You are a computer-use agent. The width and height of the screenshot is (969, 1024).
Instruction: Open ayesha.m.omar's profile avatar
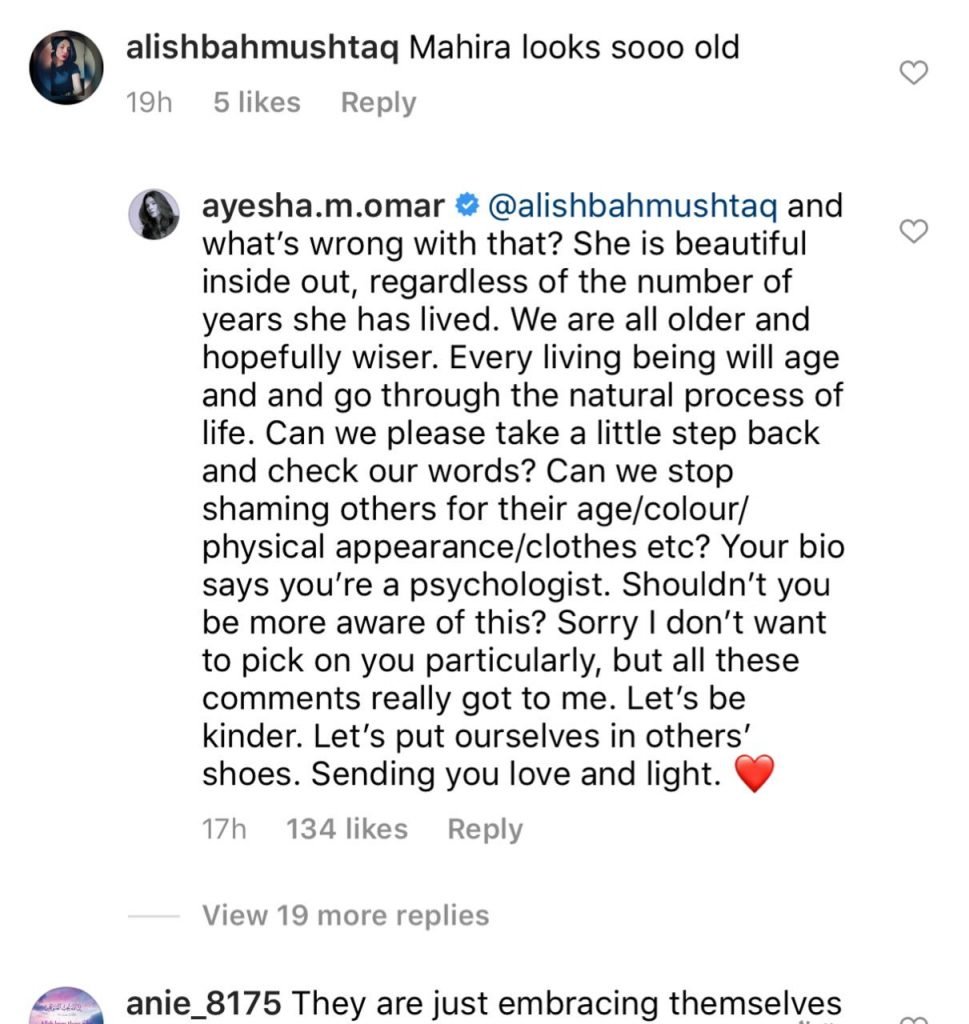point(154,214)
